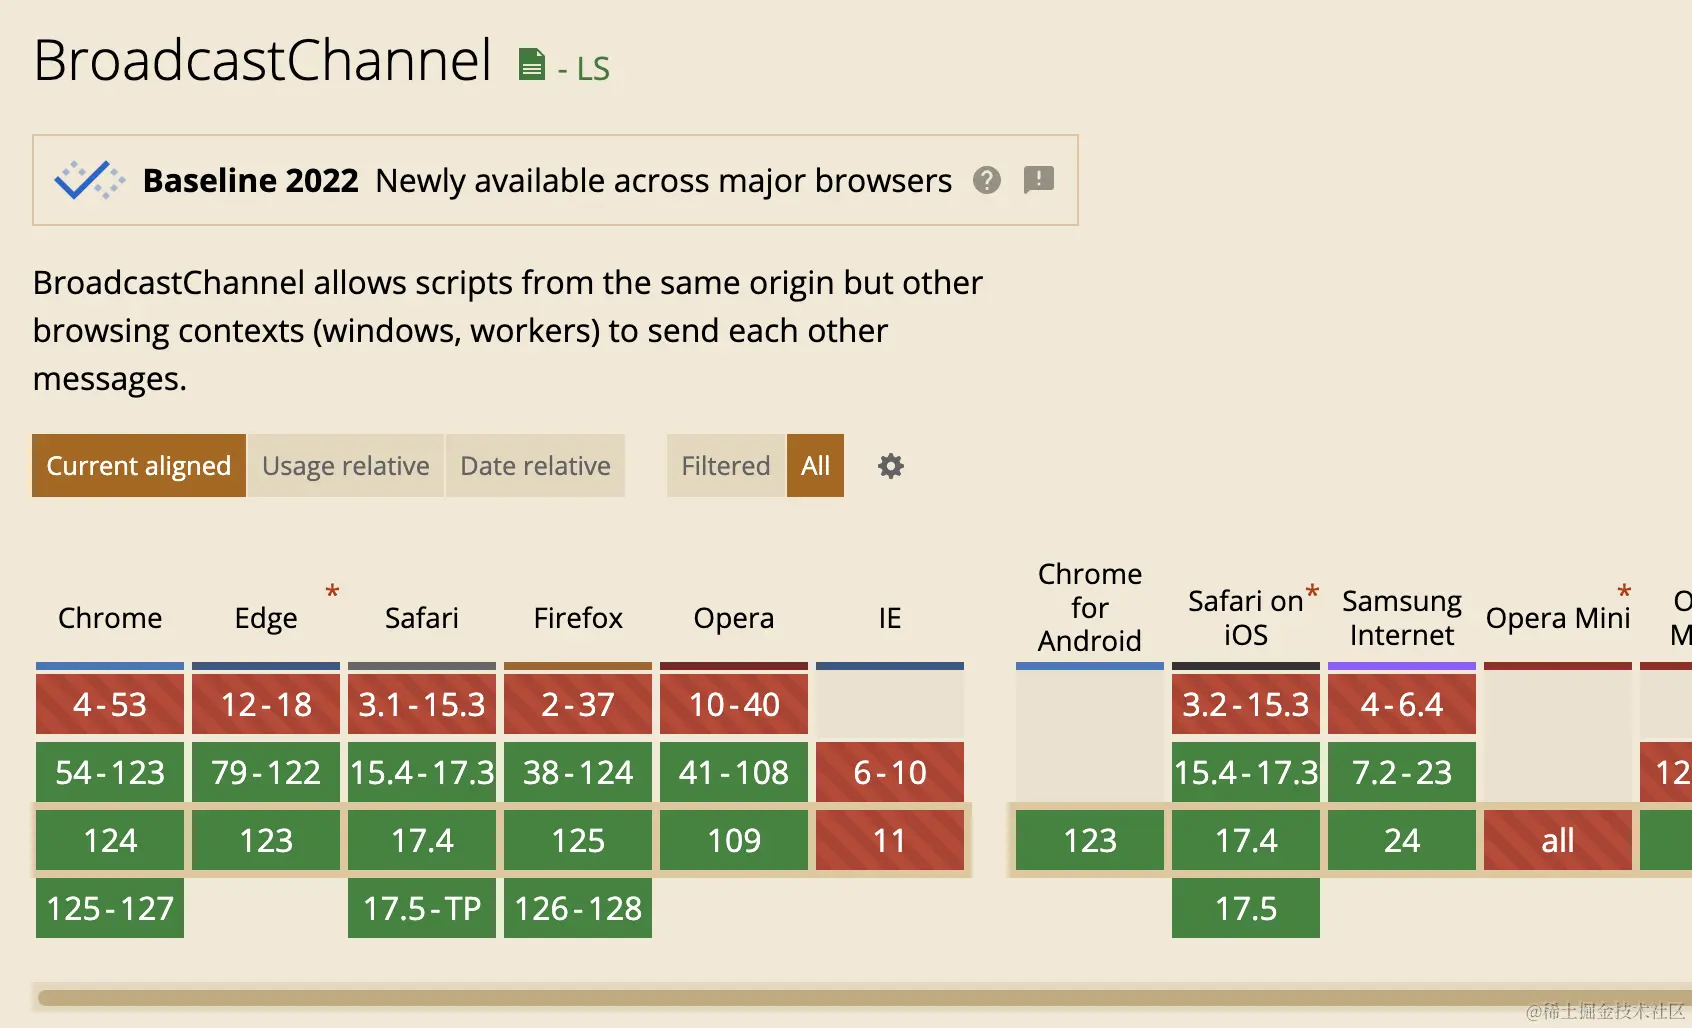Select Chrome versions 125-127 cell

110,908
